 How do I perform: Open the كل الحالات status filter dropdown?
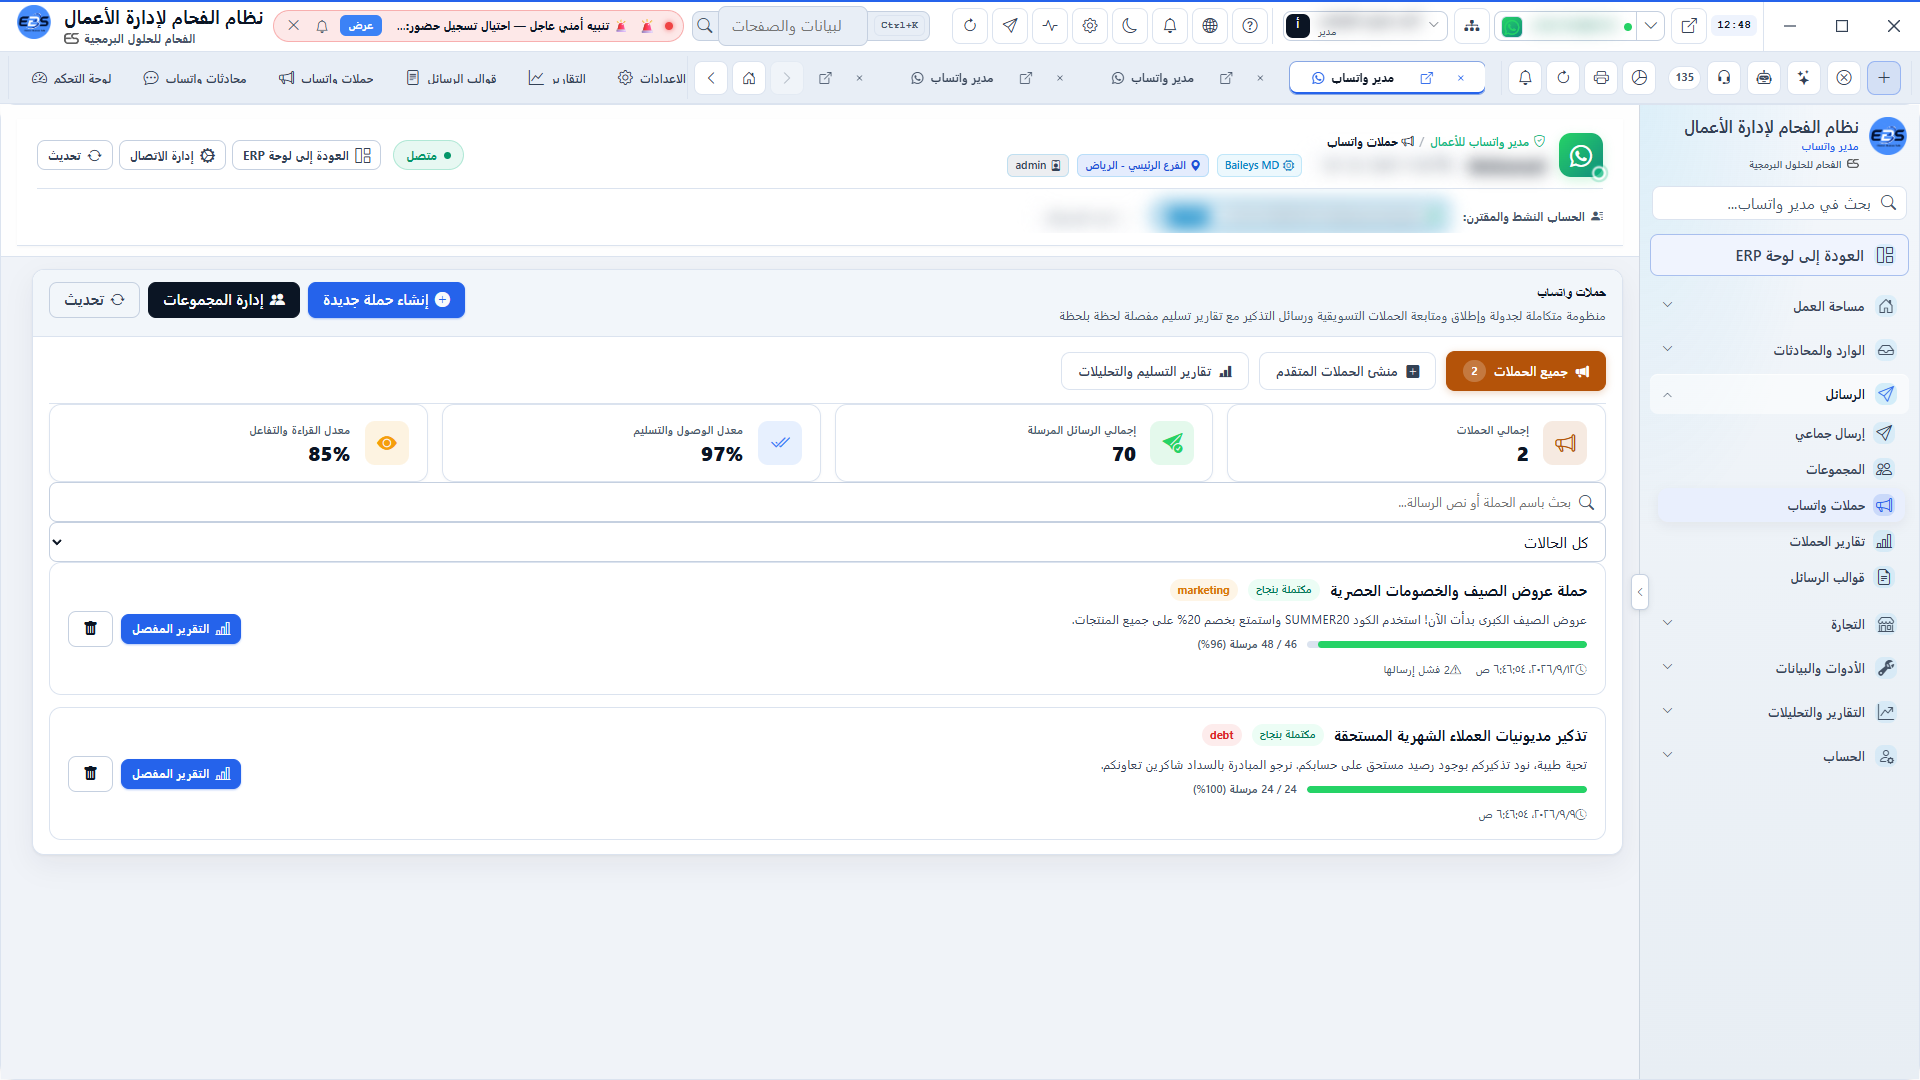click(x=827, y=542)
